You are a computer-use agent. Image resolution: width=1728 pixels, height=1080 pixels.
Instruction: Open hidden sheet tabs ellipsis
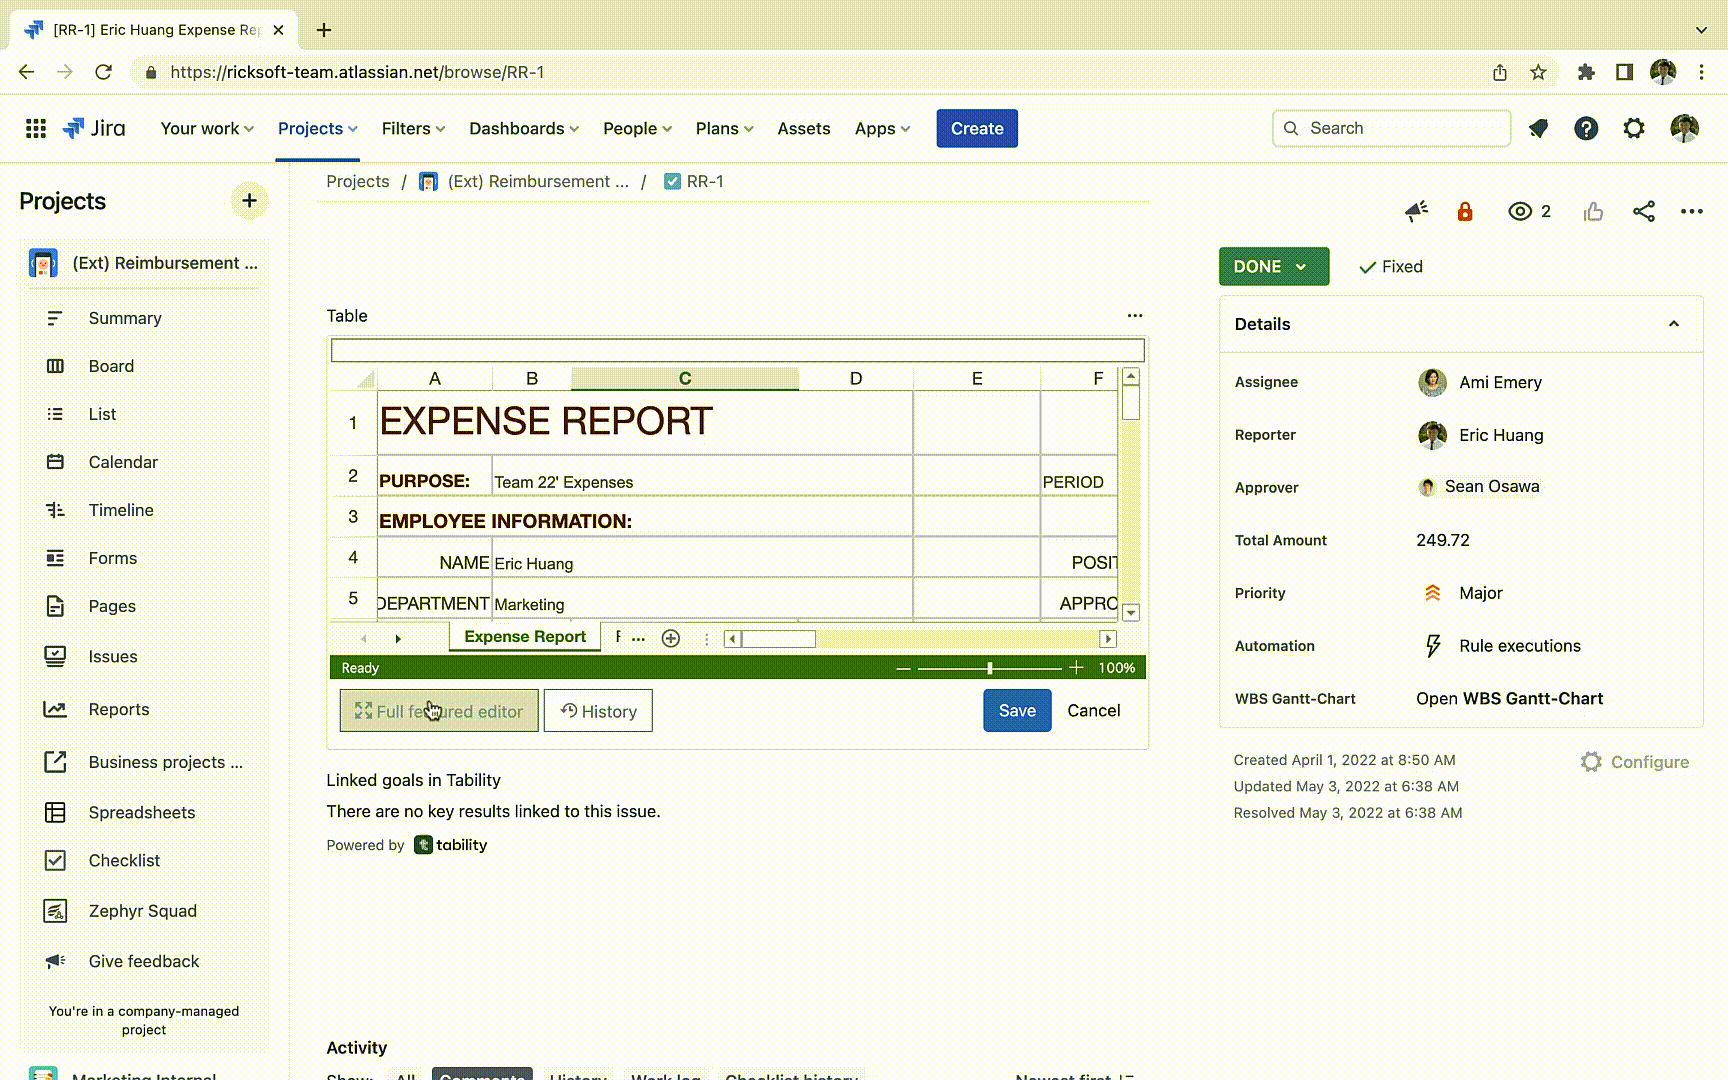[639, 637]
